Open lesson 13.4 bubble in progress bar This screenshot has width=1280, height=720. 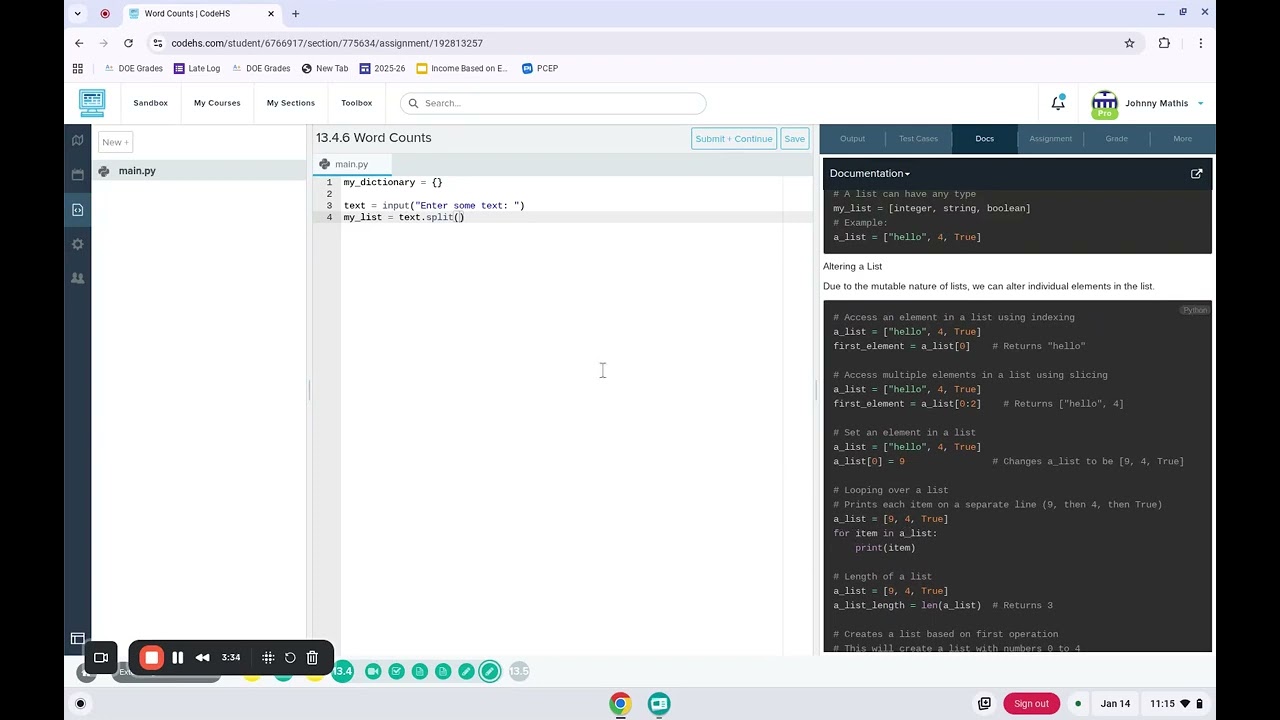tap(343, 671)
